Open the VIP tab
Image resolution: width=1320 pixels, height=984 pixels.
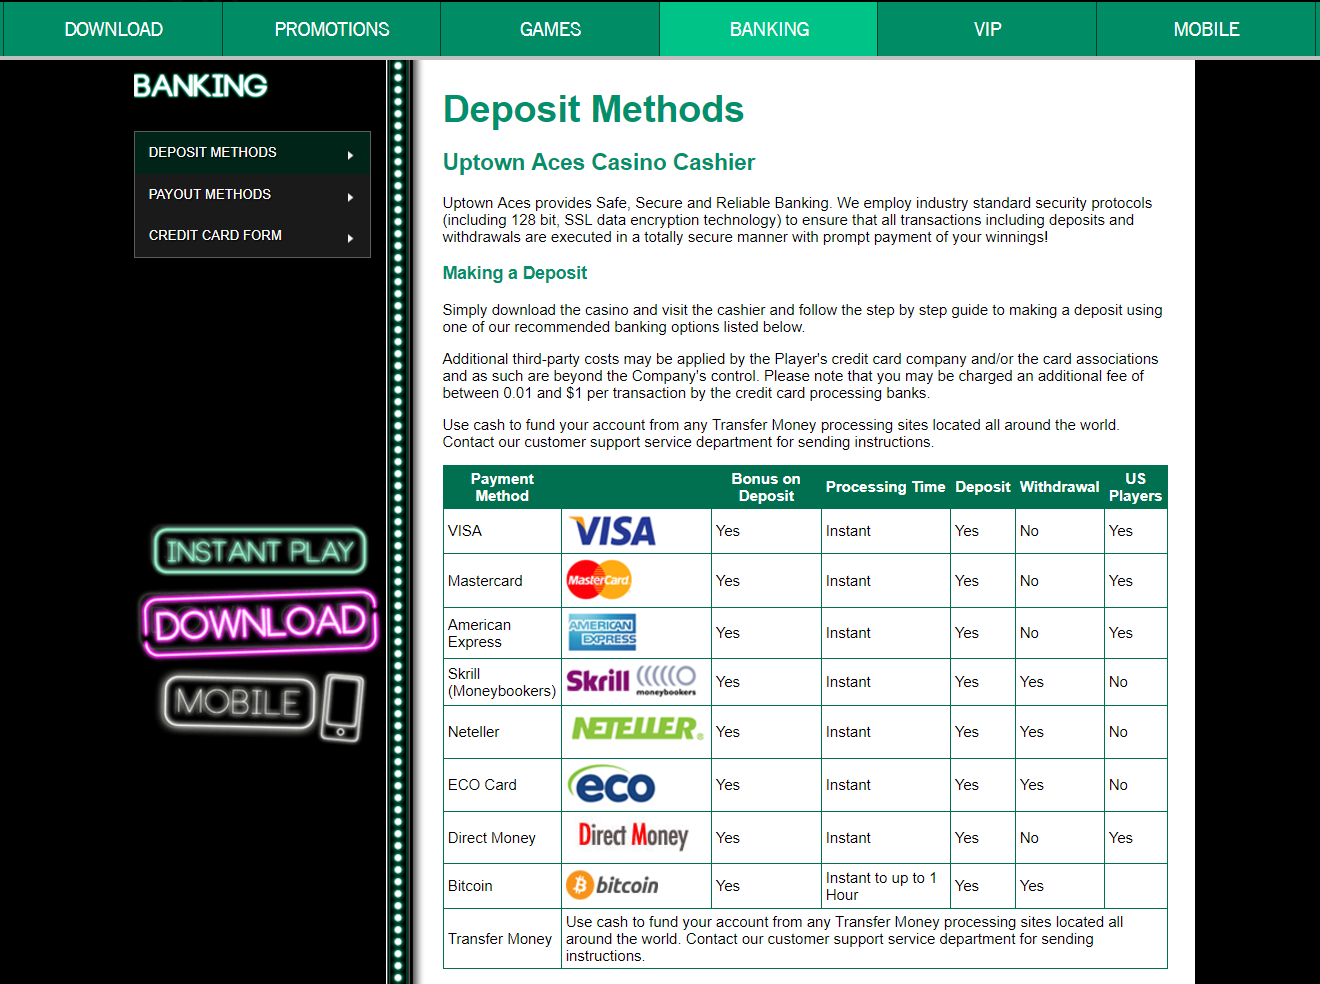pos(987,29)
